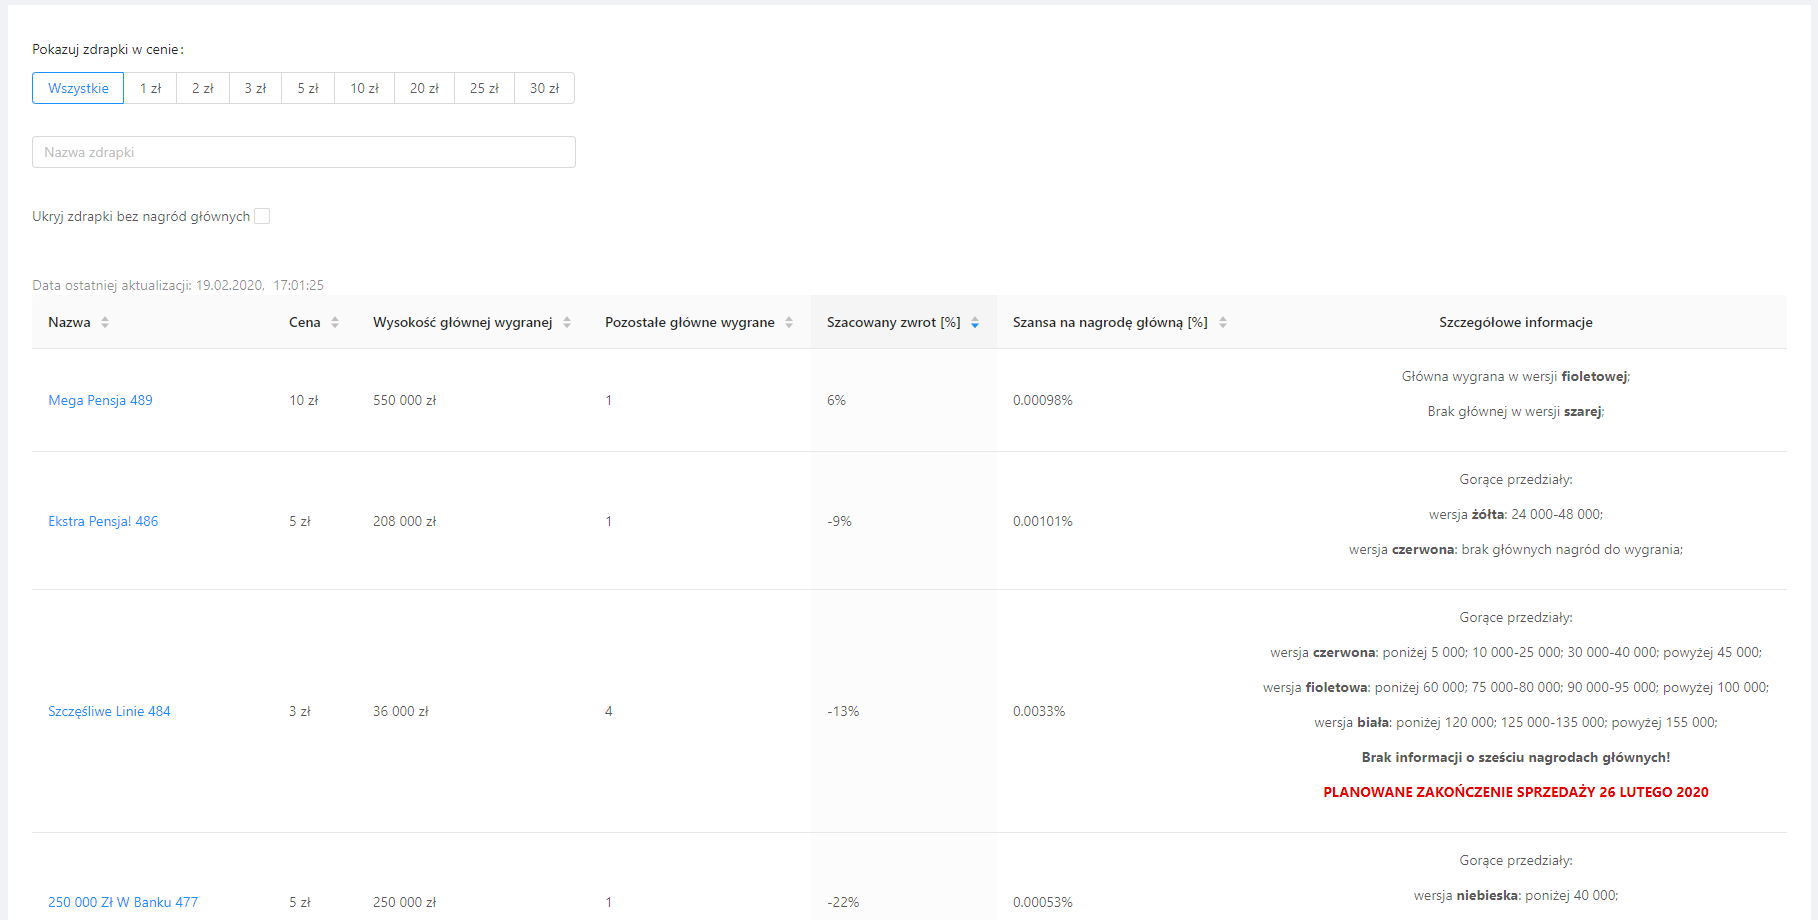The image size is (1818, 920).
Task: Show only 20 zł scratchcards
Action: coord(424,88)
